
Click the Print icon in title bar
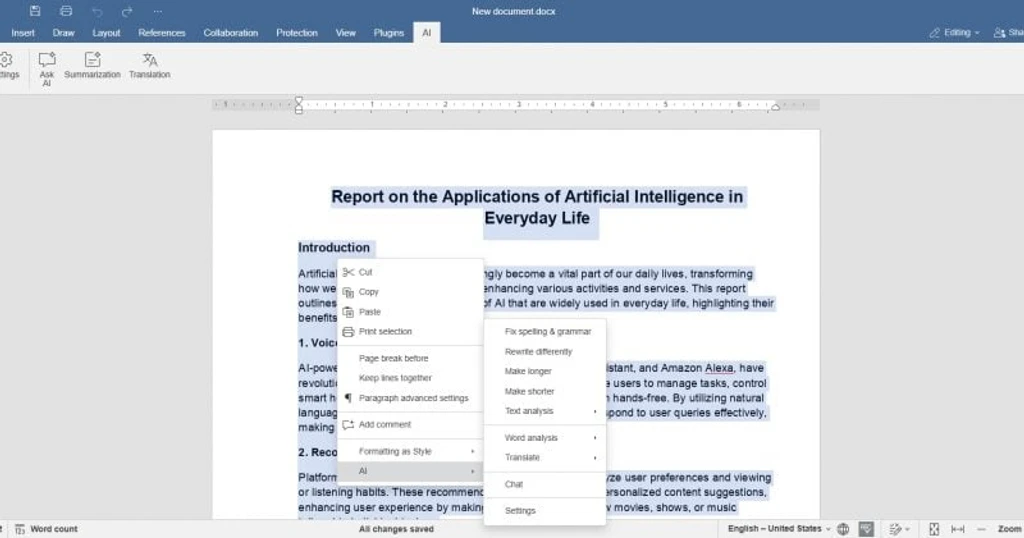click(66, 11)
